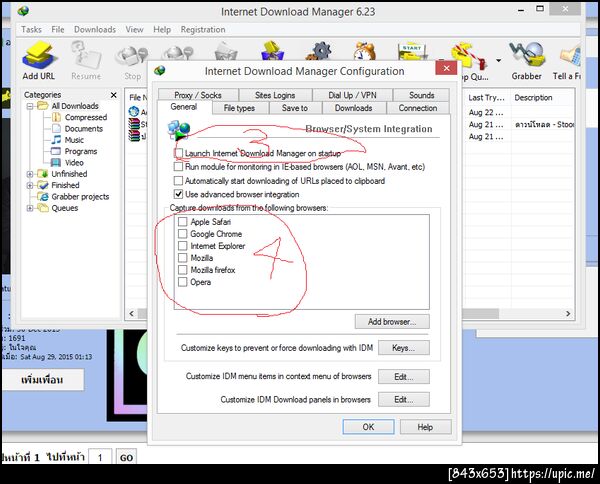The image size is (600, 484).
Task: Expand the Queues tree node
Action: pos(30,208)
